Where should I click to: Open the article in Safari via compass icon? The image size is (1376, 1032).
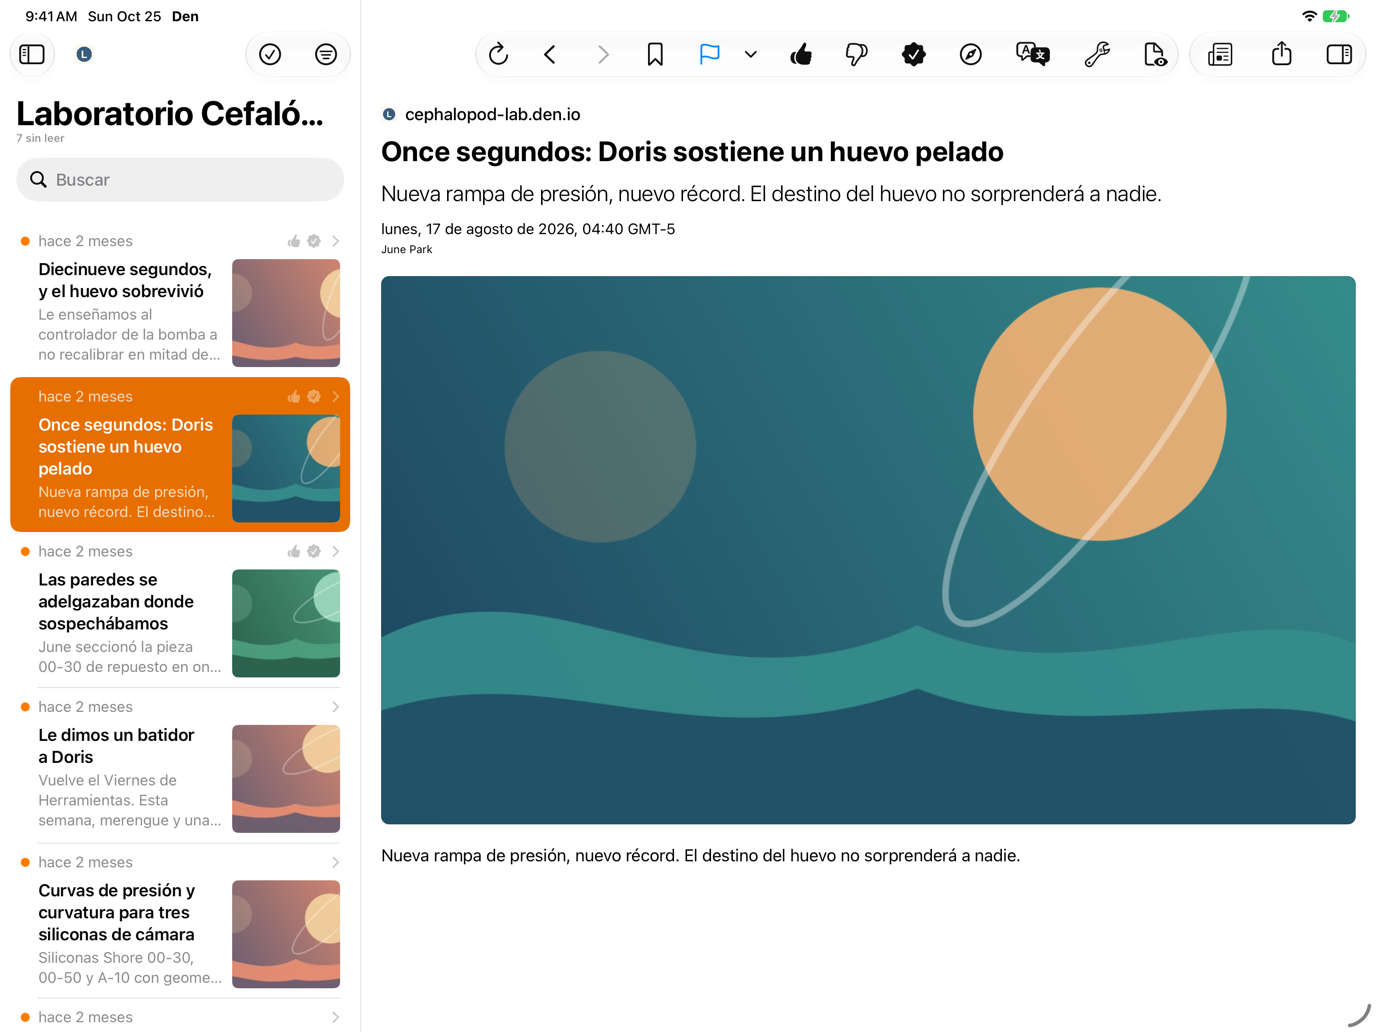coord(970,54)
